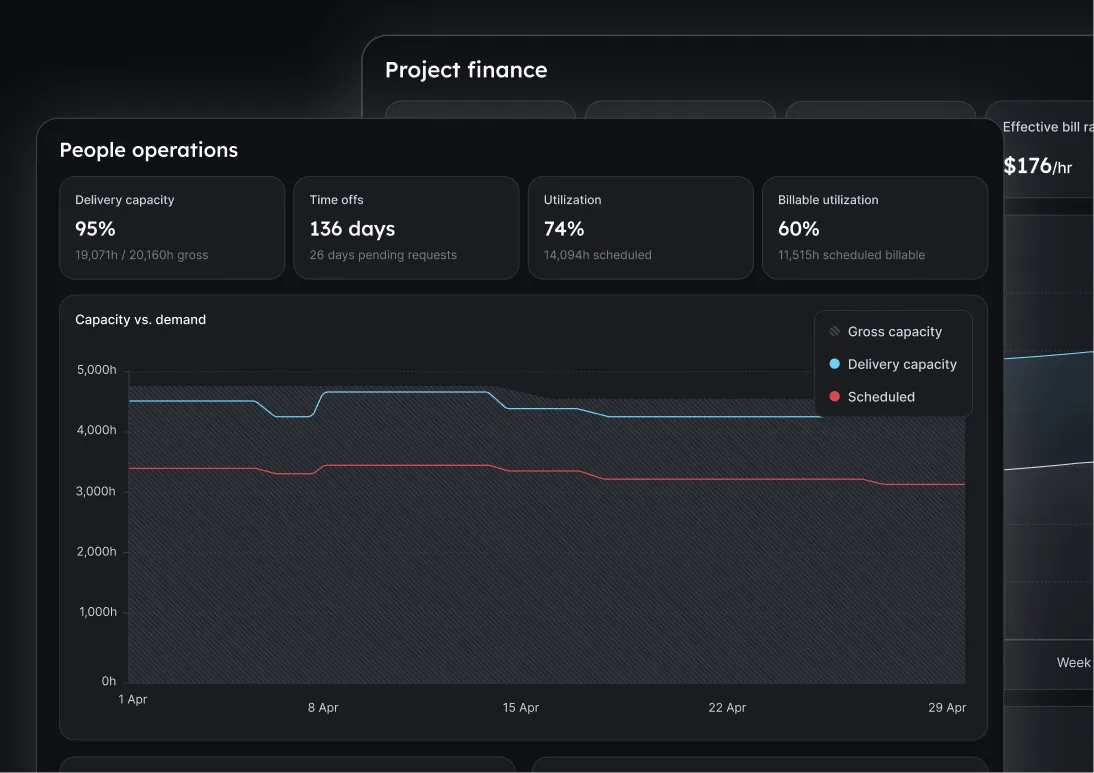The width and height of the screenshot is (1094, 773).
Task: Open the Delivery capacity 95% card
Action: (172, 227)
